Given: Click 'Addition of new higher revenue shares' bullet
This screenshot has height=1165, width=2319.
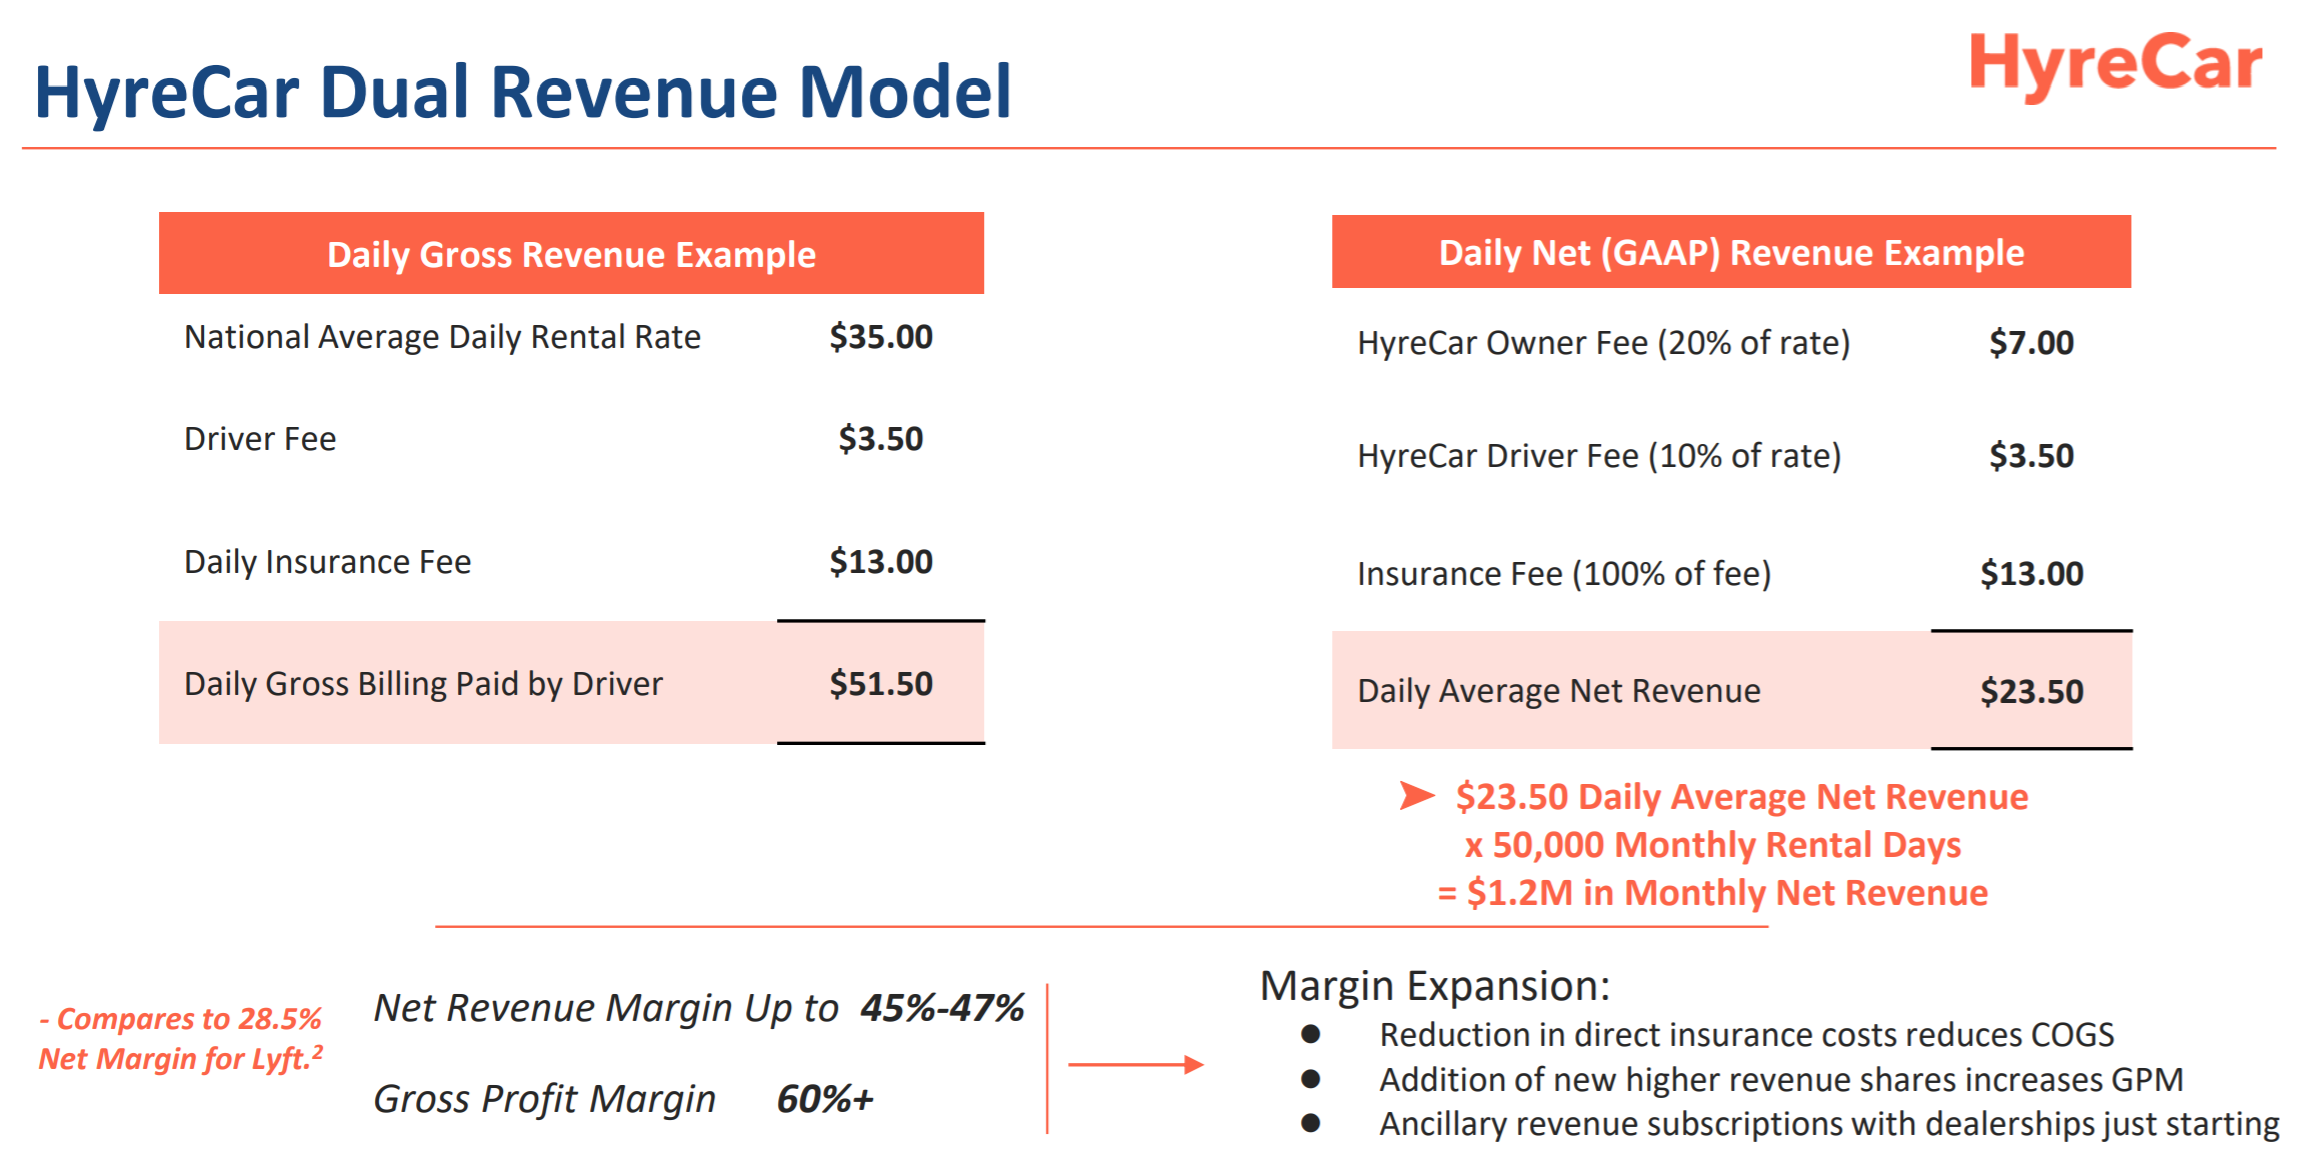Looking at the screenshot, I should (1781, 1080).
